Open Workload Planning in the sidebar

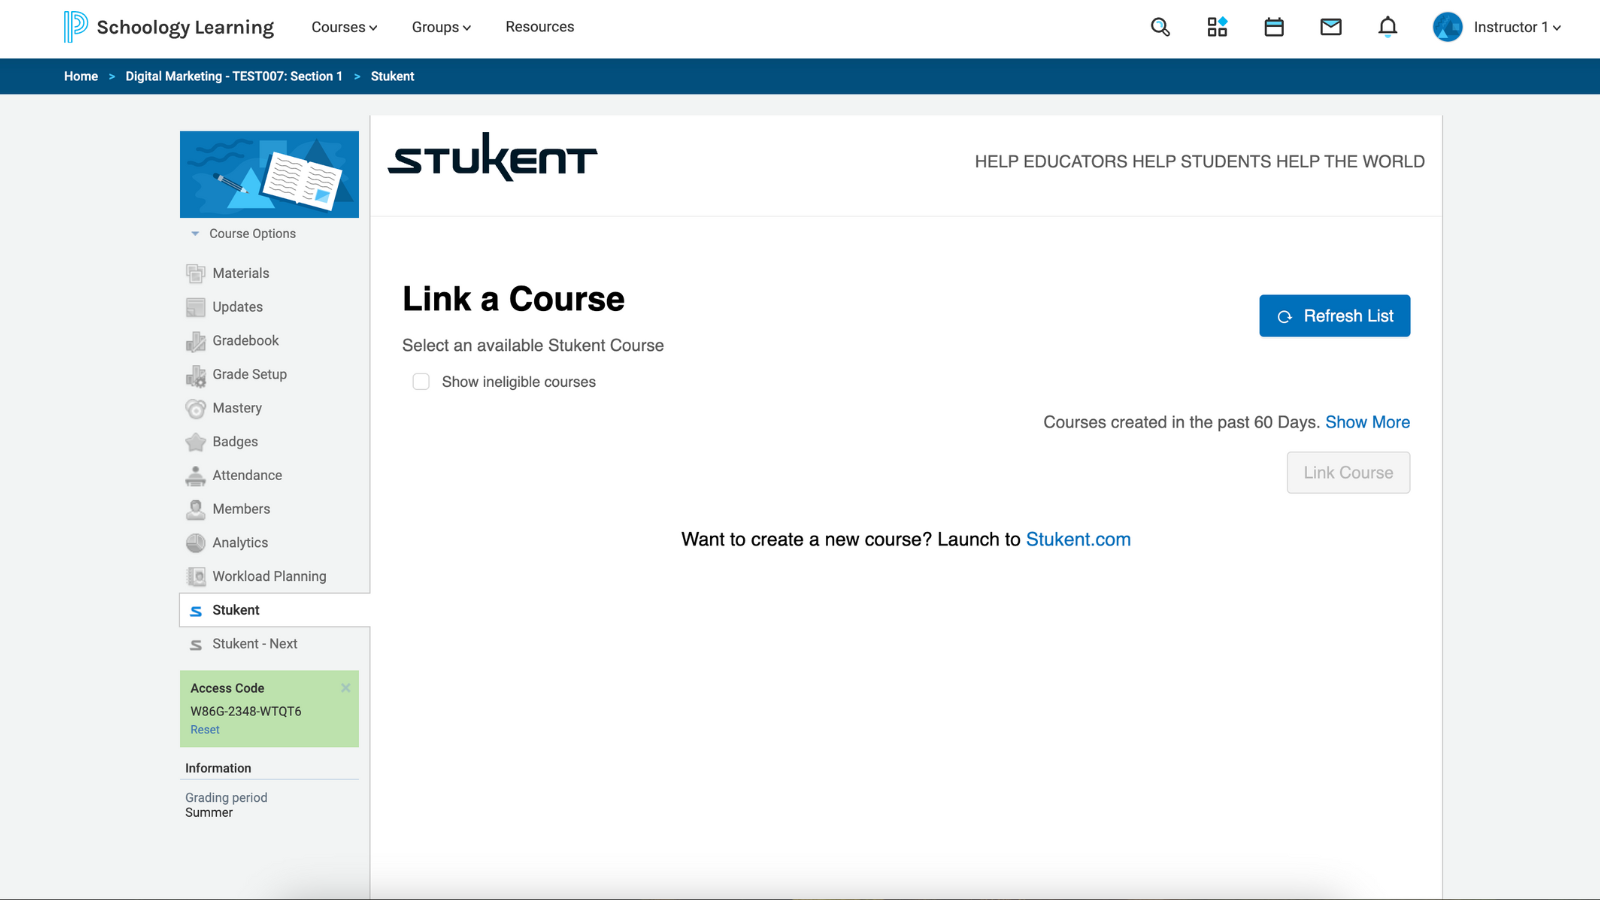click(269, 577)
